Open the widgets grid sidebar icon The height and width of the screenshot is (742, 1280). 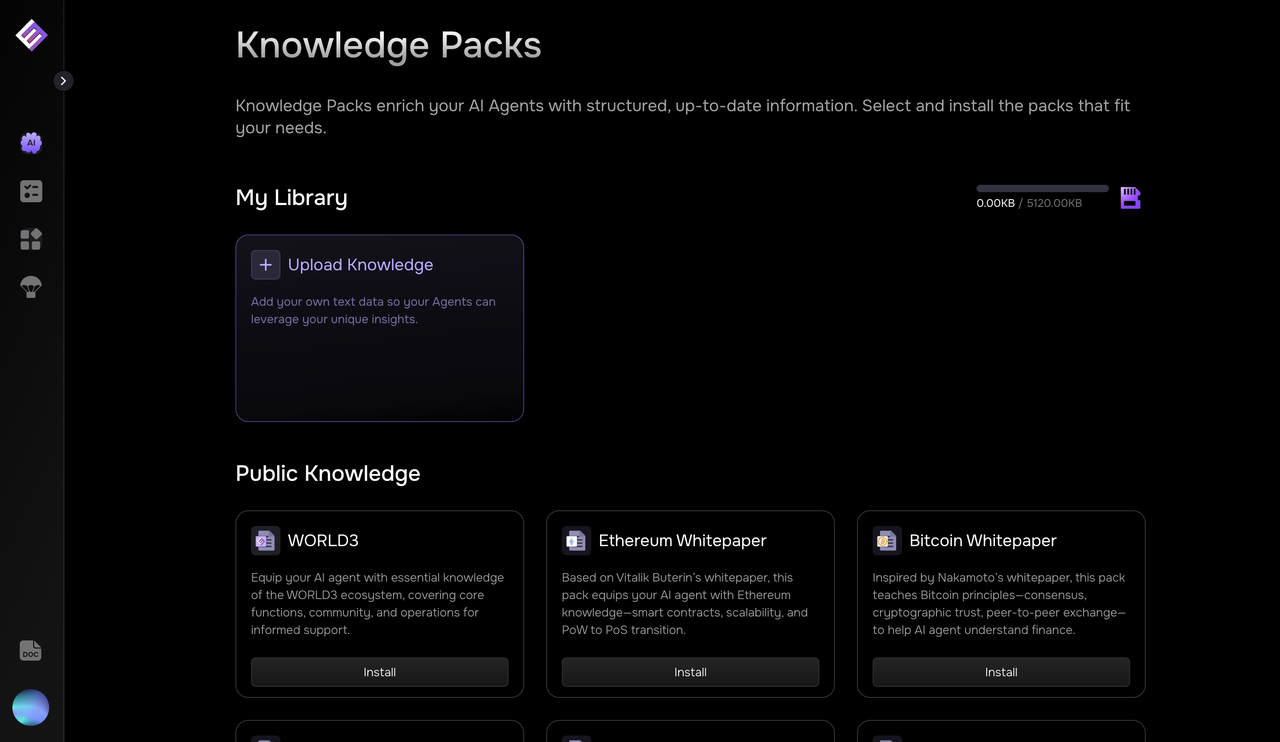pyautogui.click(x=31, y=239)
